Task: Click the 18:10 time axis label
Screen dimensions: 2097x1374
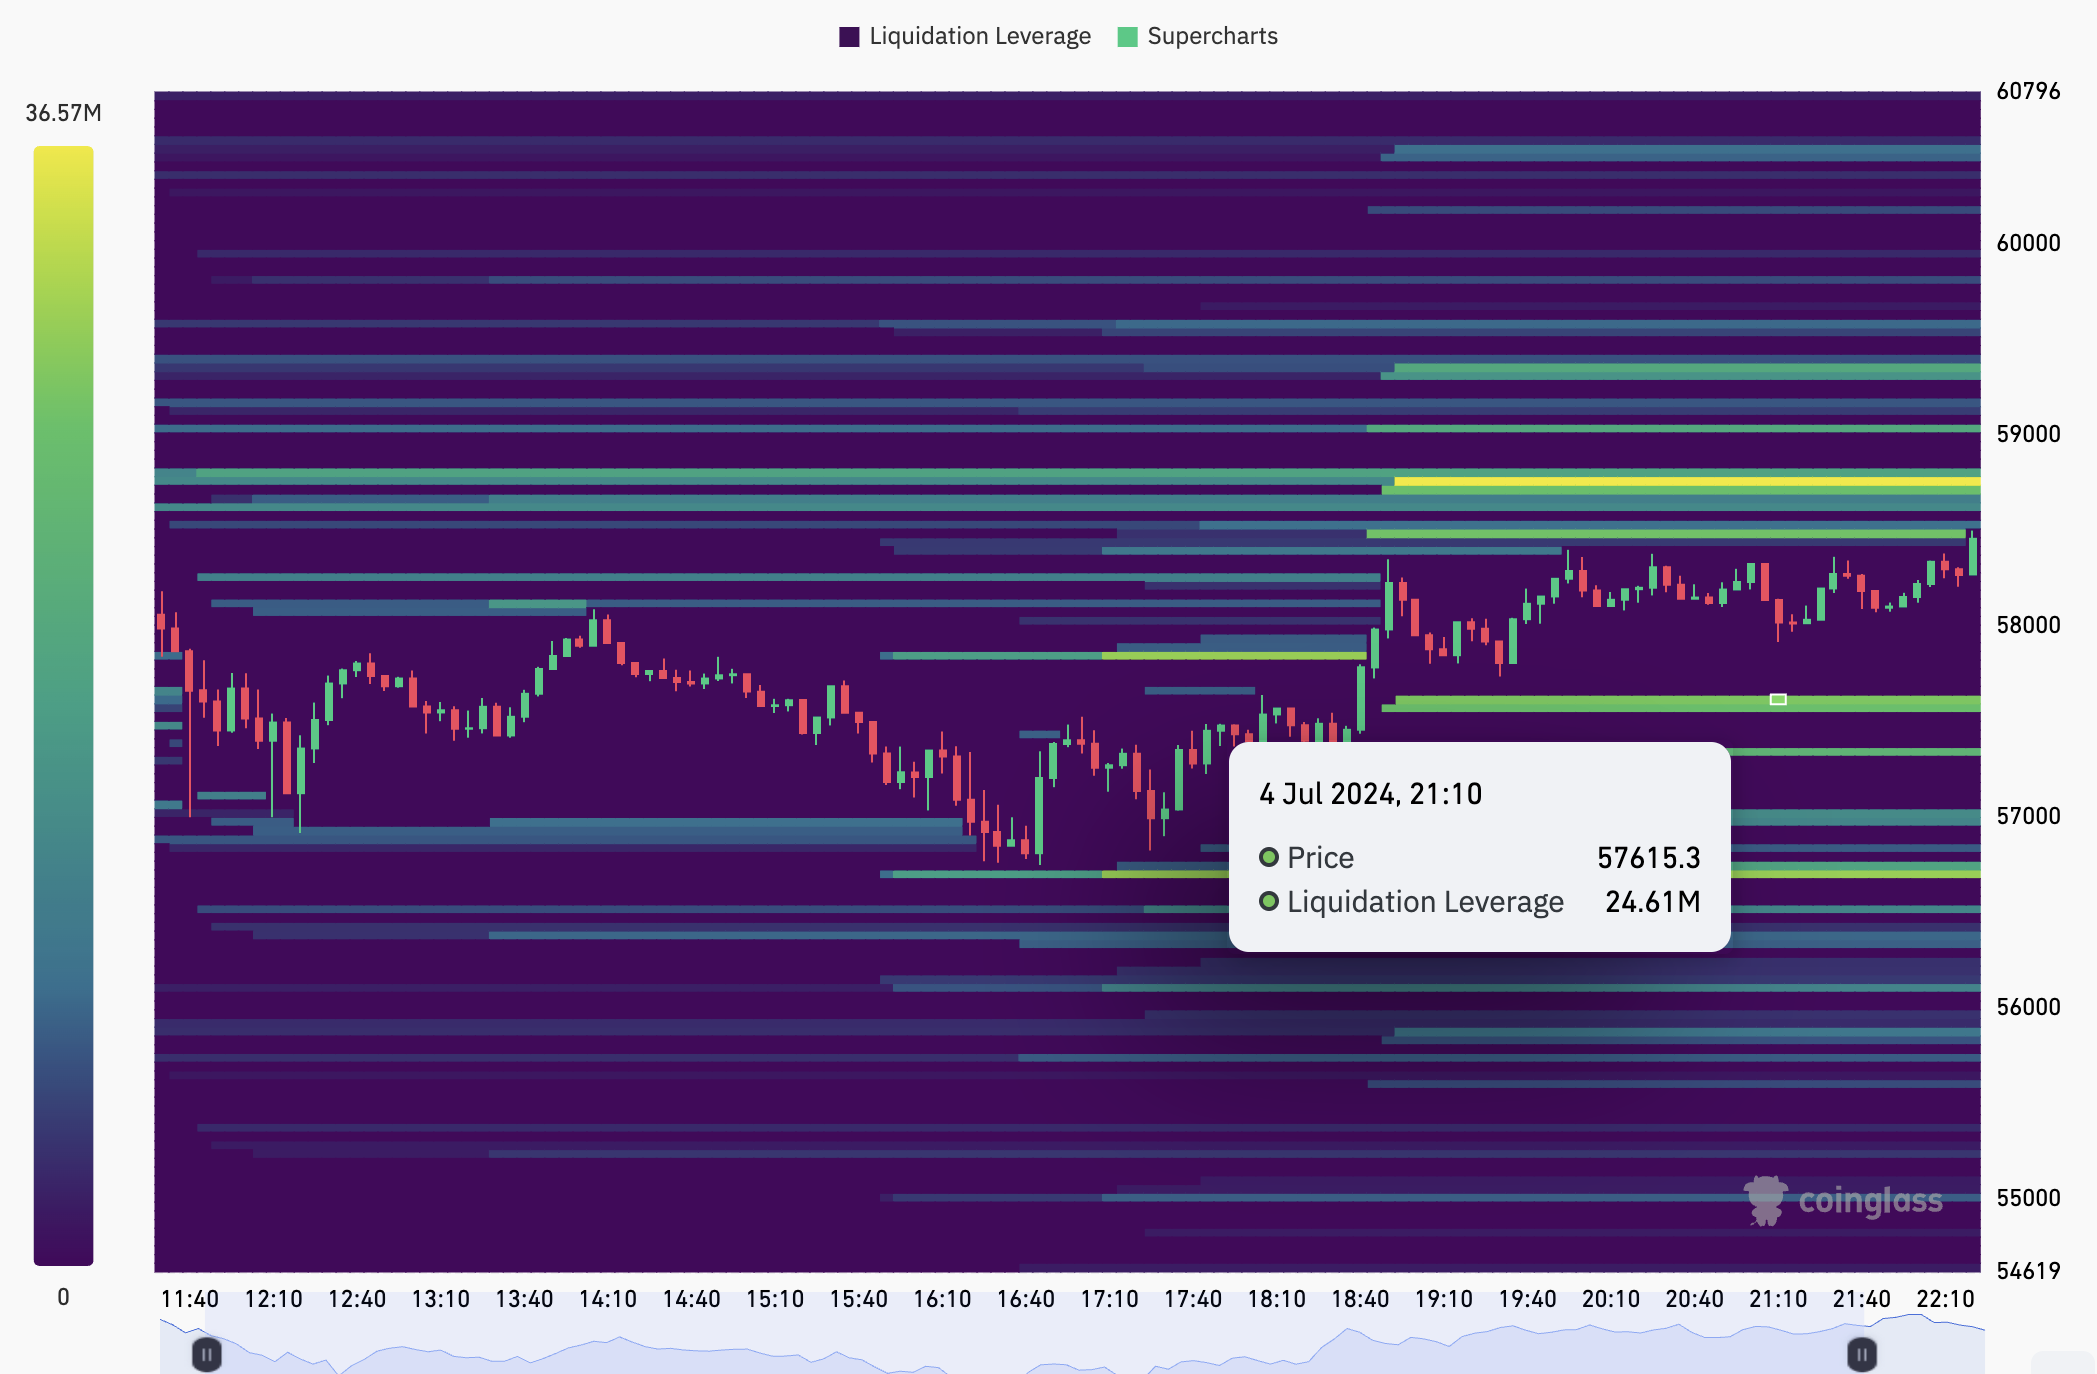Action: tap(1277, 1299)
